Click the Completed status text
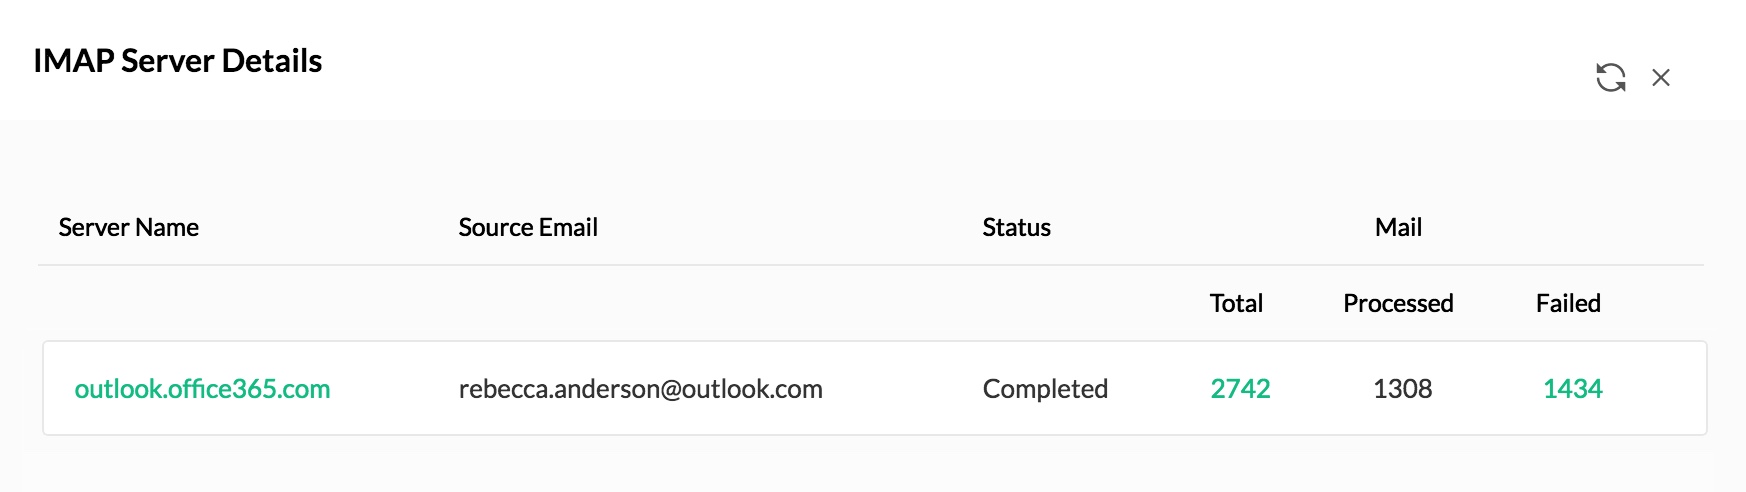This screenshot has width=1746, height=492. (x=1045, y=389)
